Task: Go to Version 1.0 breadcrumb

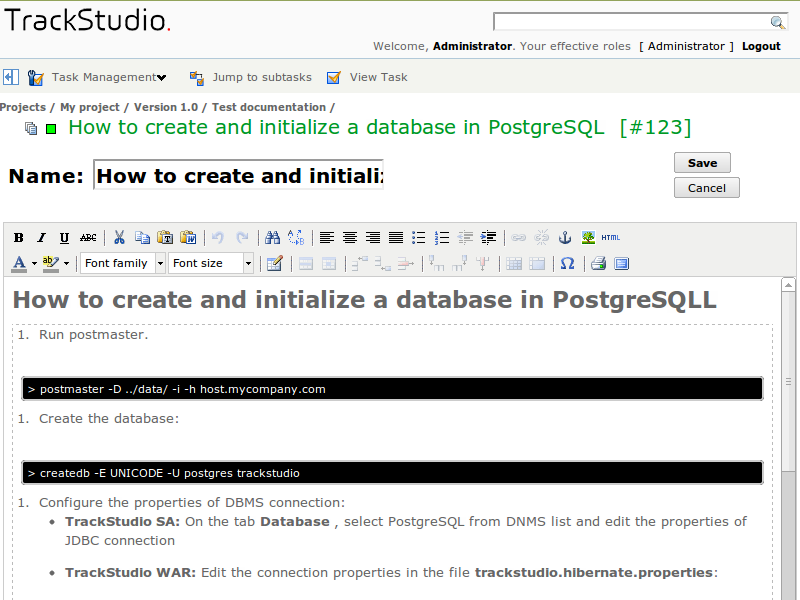Action: 166,107
